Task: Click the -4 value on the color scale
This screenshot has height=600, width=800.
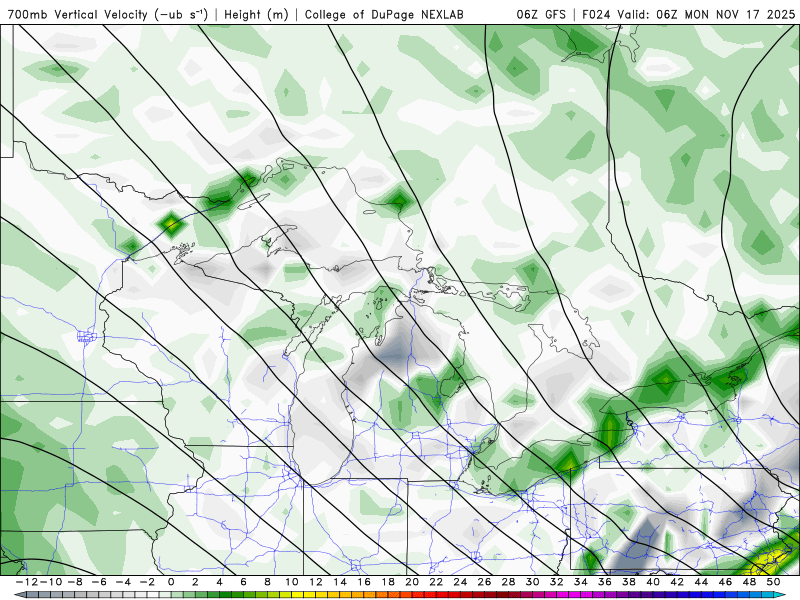Action: pos(123,582)
